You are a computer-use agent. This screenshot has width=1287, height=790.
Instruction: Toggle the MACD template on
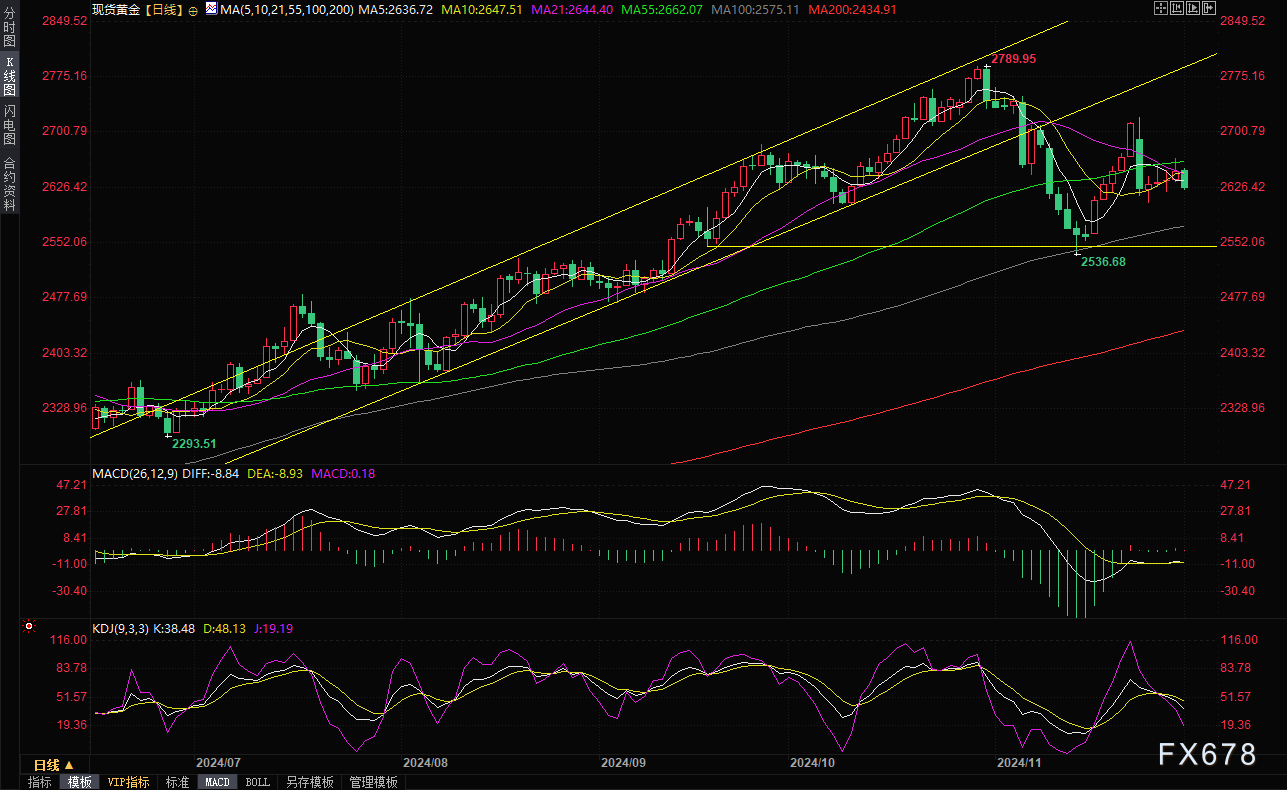point(217,782)
